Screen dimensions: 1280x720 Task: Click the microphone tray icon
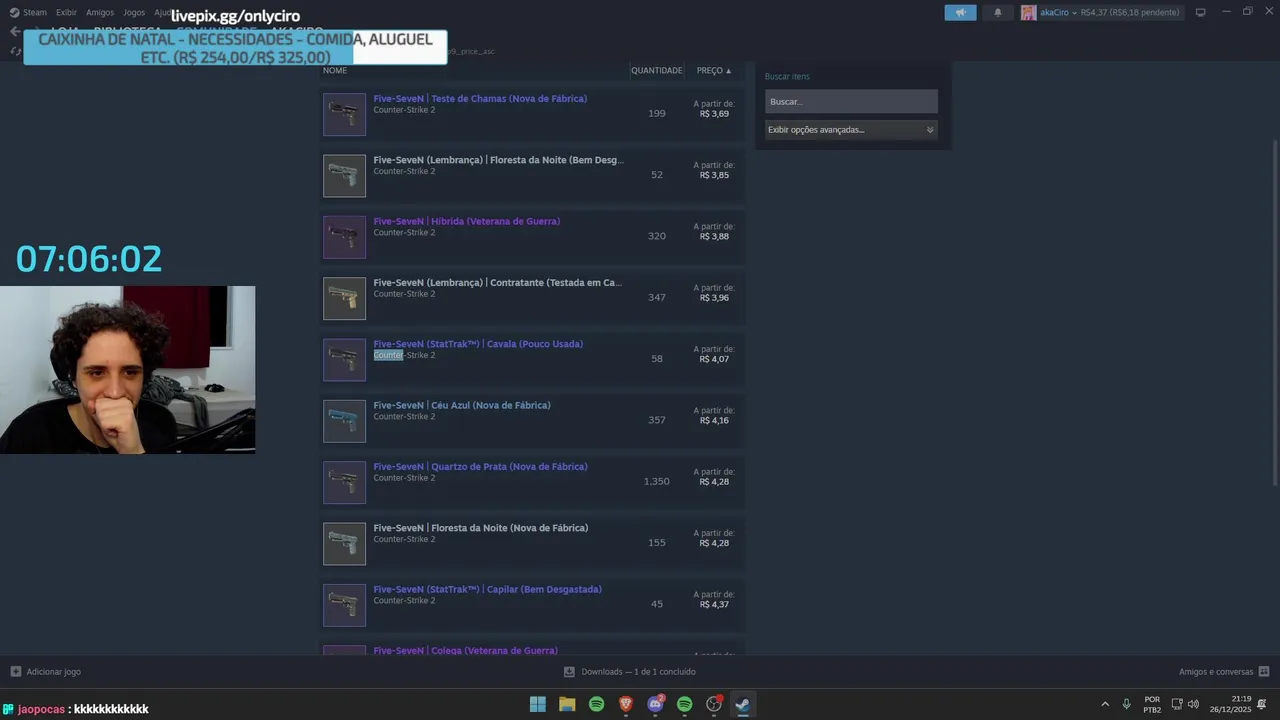tap(1126, 704)
